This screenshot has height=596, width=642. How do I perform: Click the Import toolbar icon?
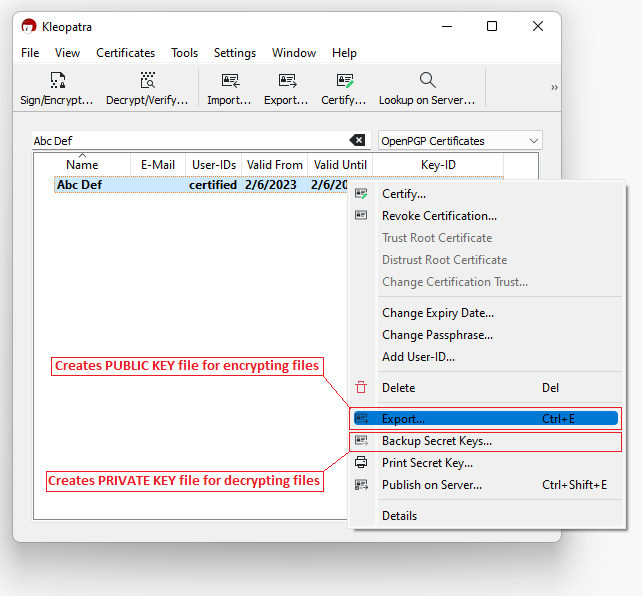tap(230, 80)
